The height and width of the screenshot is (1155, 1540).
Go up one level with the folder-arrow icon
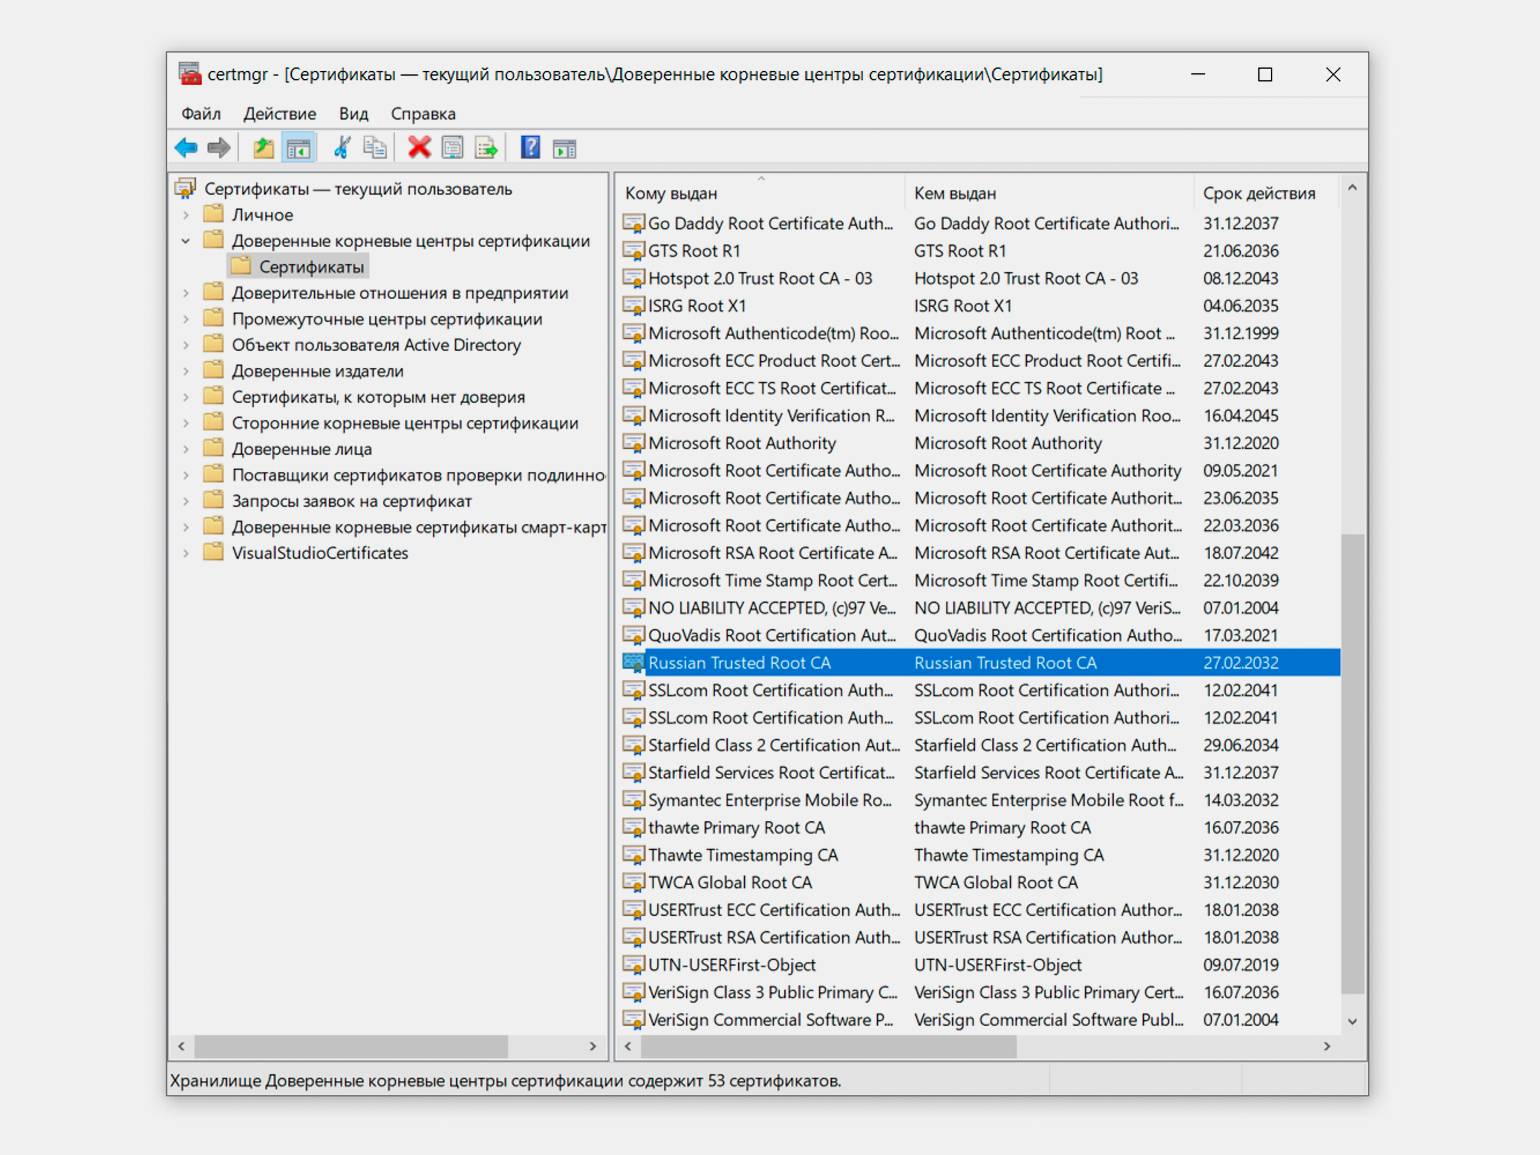pyautogui.click(x=264, y=148)
